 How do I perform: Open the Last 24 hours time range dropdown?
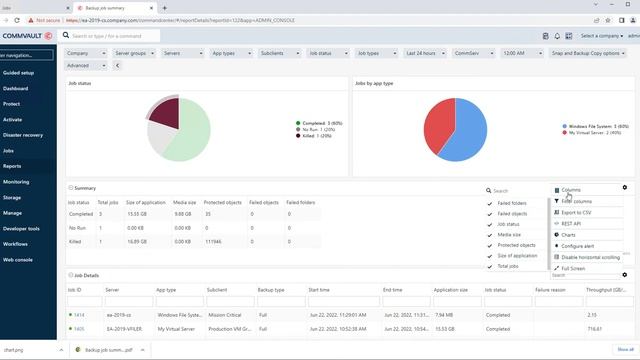pos(426,53)
